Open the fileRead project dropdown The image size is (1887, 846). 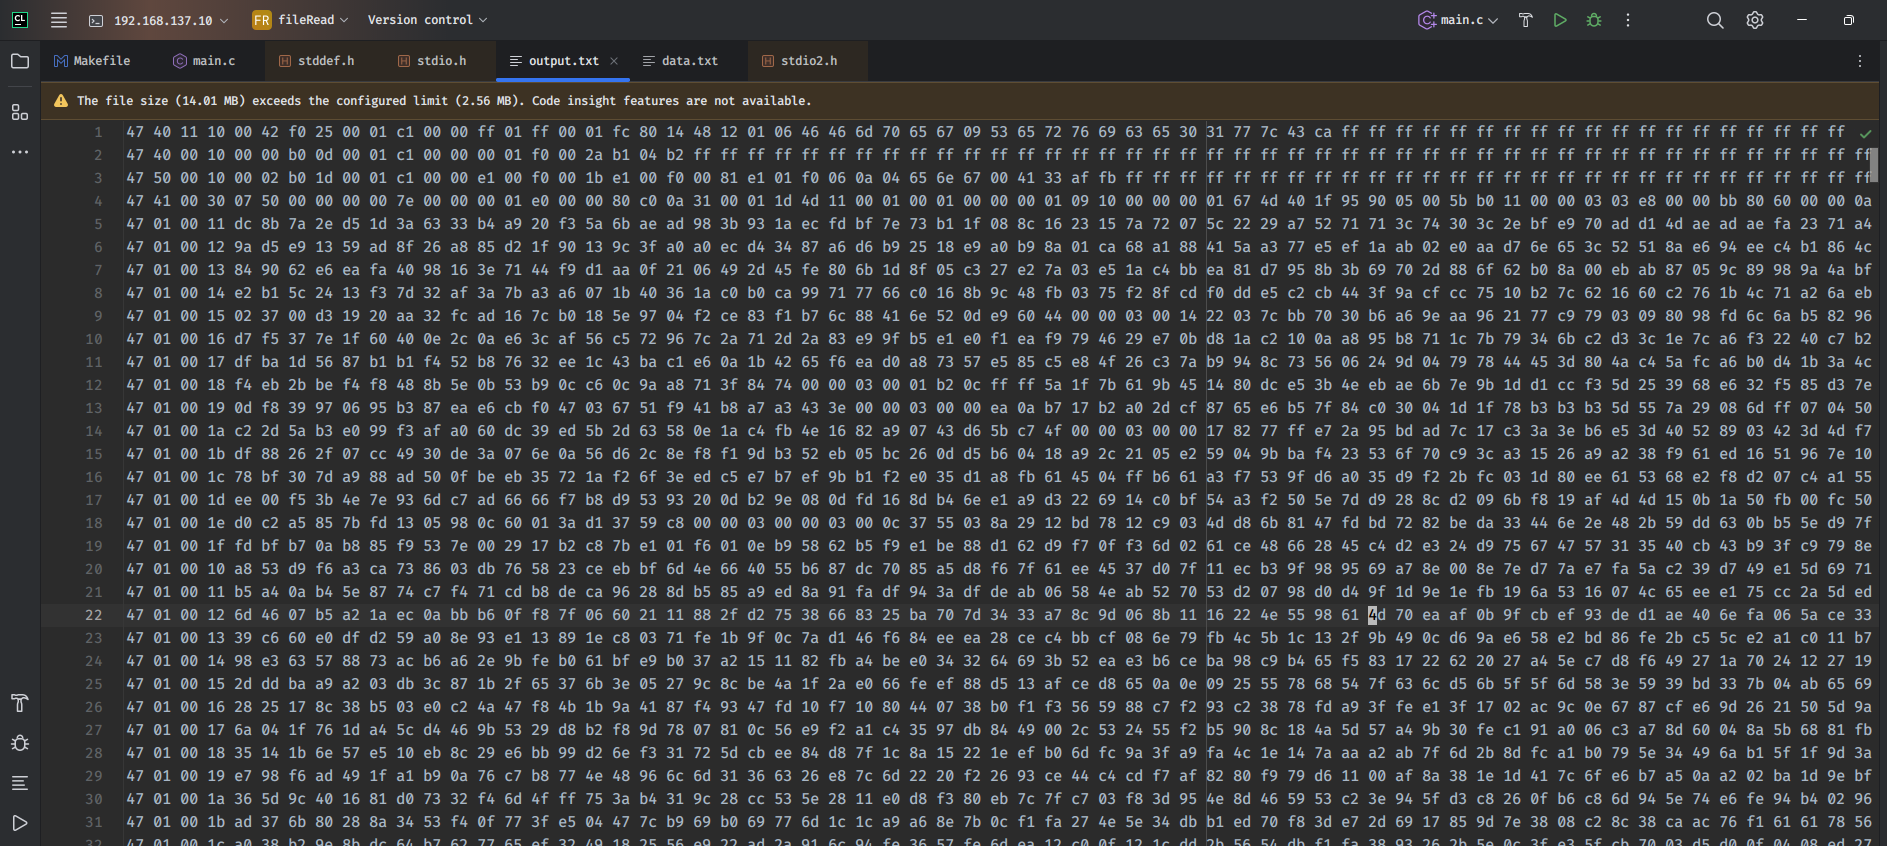point(300,20)
